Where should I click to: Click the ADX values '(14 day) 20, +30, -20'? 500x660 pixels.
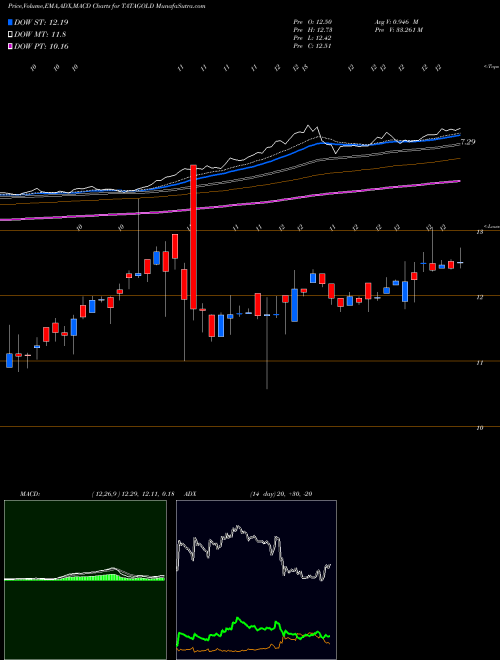coord(281,494)
